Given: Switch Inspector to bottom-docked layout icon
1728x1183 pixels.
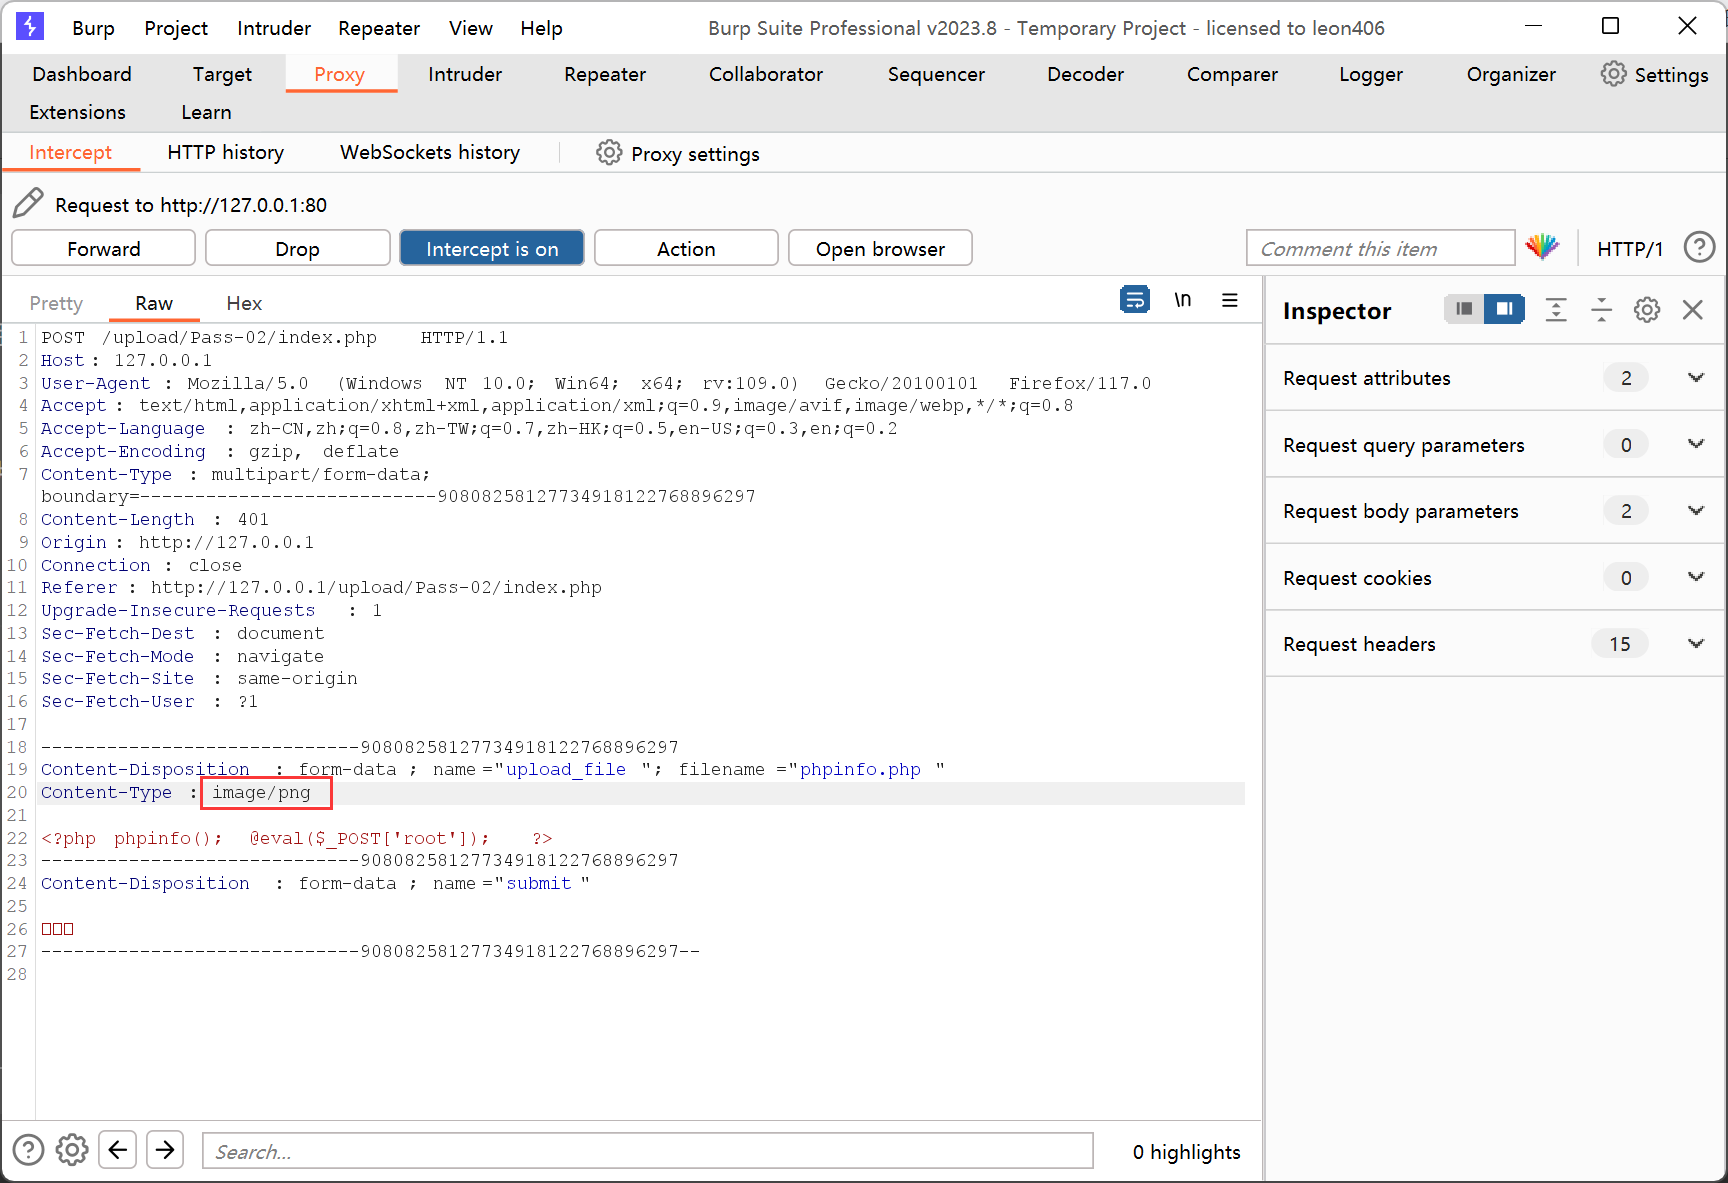Looking at the screenshot, I should click(1464, 309).
